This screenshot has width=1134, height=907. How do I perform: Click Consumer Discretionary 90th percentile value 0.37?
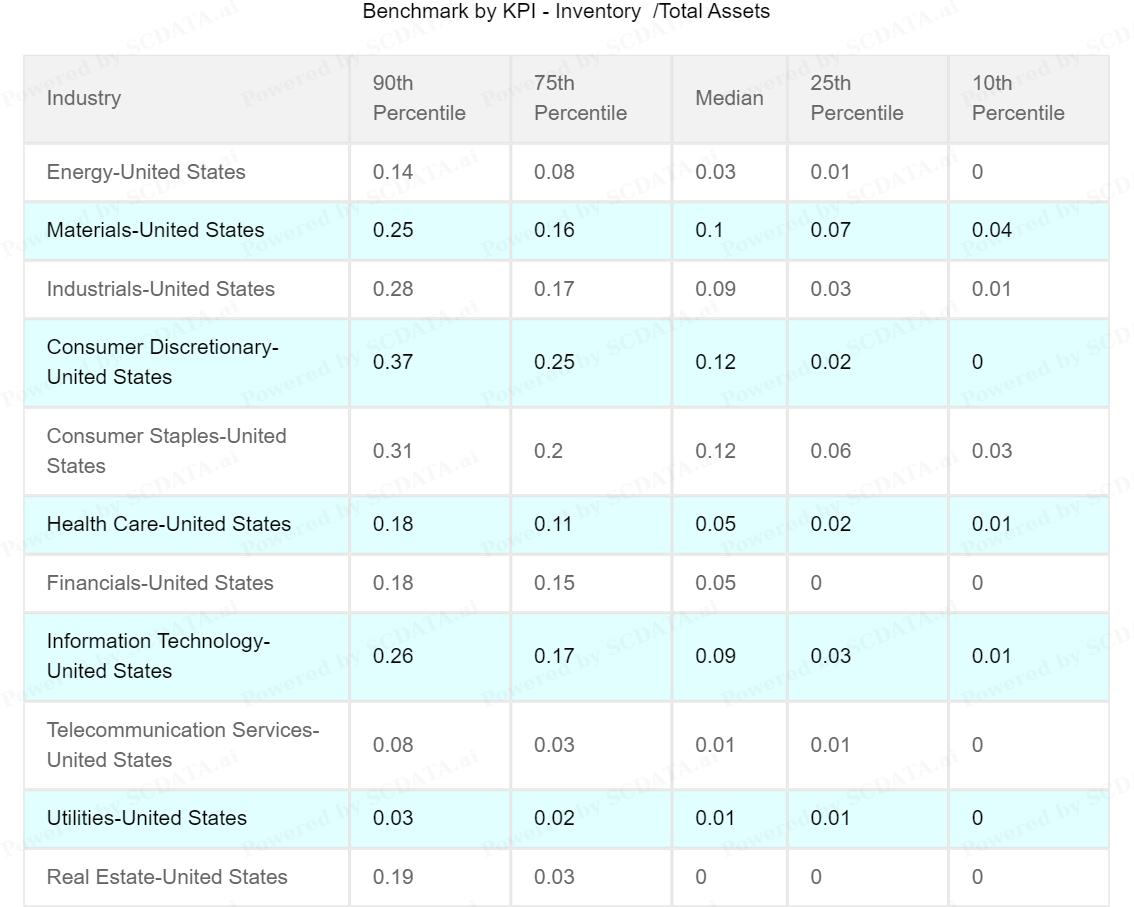(393, 362)
